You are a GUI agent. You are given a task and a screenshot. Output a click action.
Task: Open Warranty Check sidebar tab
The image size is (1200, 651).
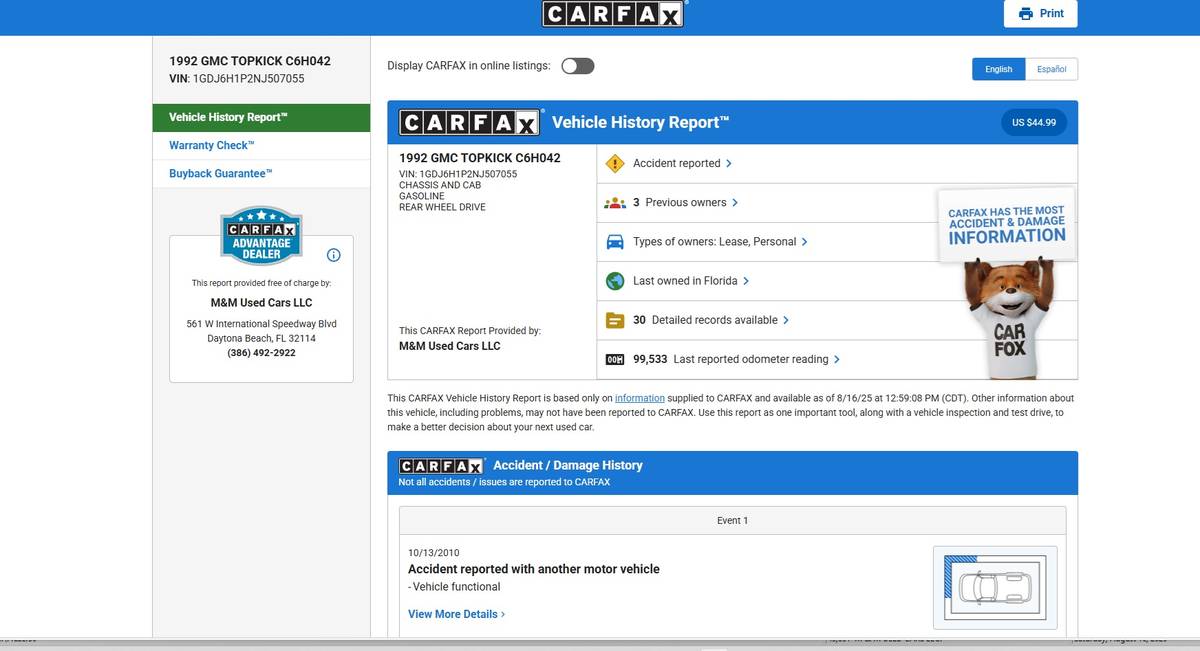click(x=261, y=145)
